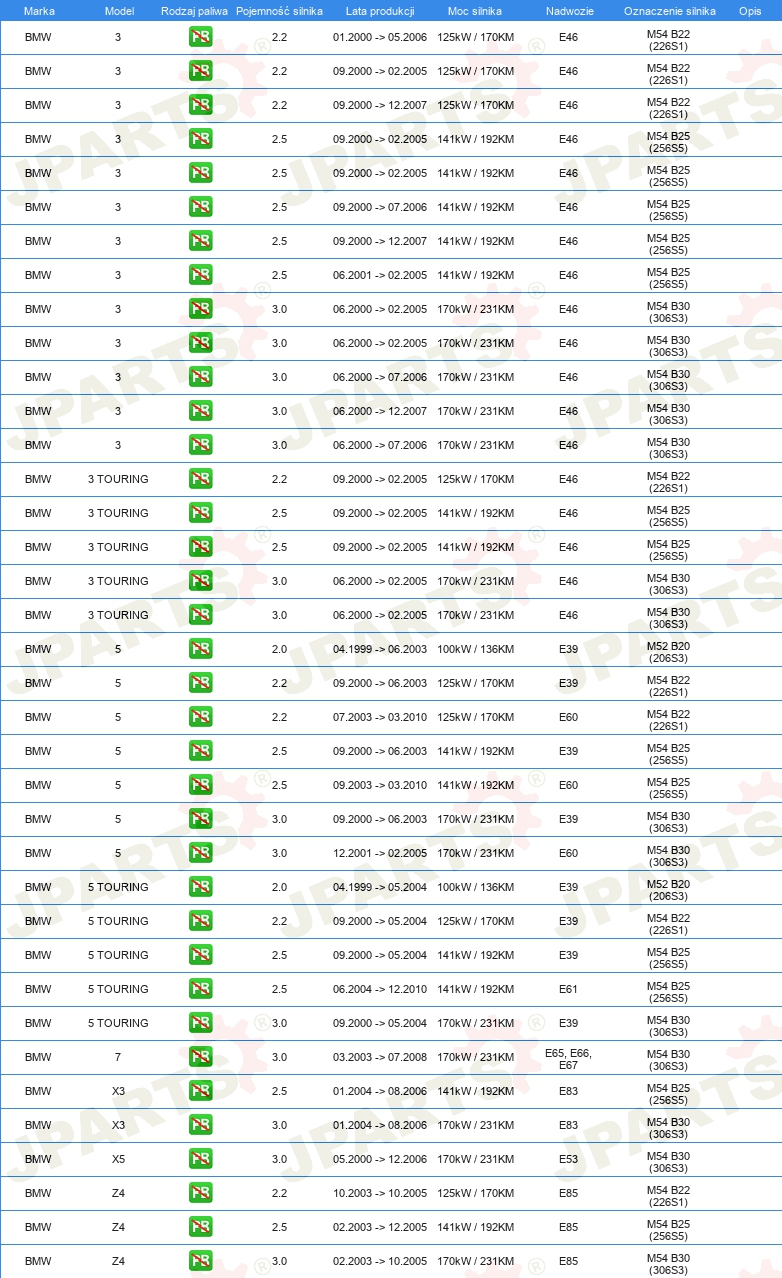Click the body cell 'E65, E66, E67'

568,1058
